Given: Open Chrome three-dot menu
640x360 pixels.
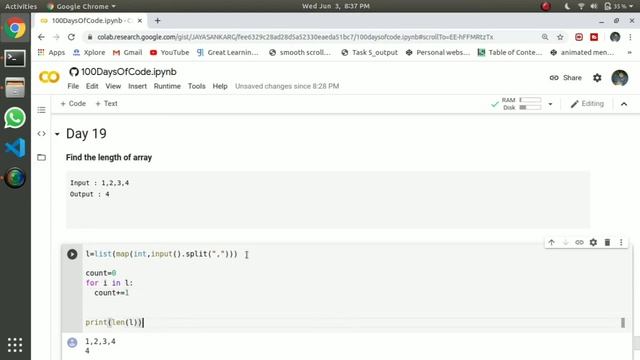Looking at the screenshot, I should click(631, 37).
